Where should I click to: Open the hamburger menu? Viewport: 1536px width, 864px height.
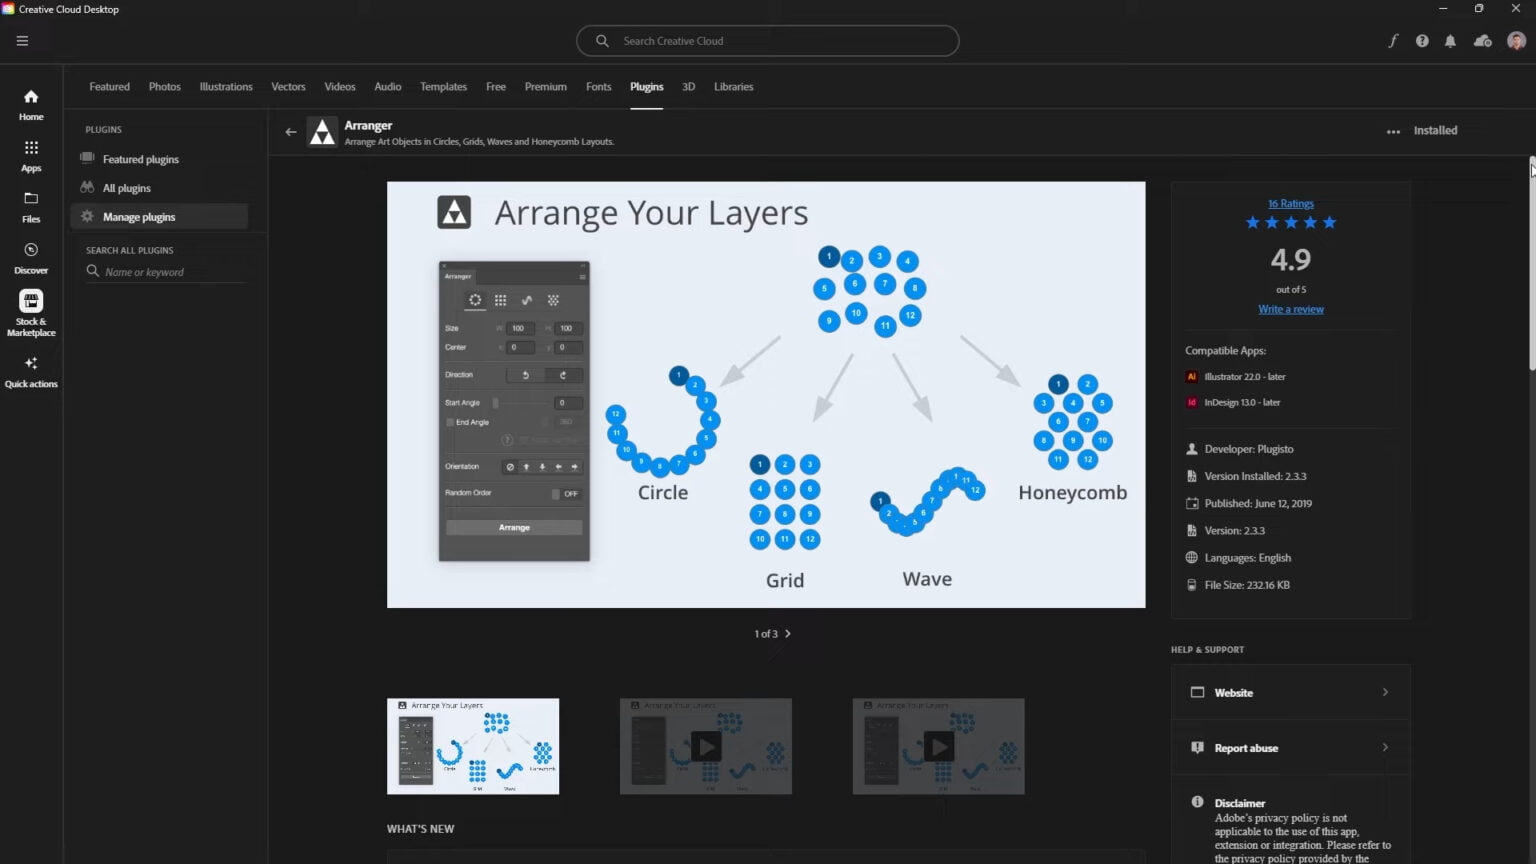[22, 40]
